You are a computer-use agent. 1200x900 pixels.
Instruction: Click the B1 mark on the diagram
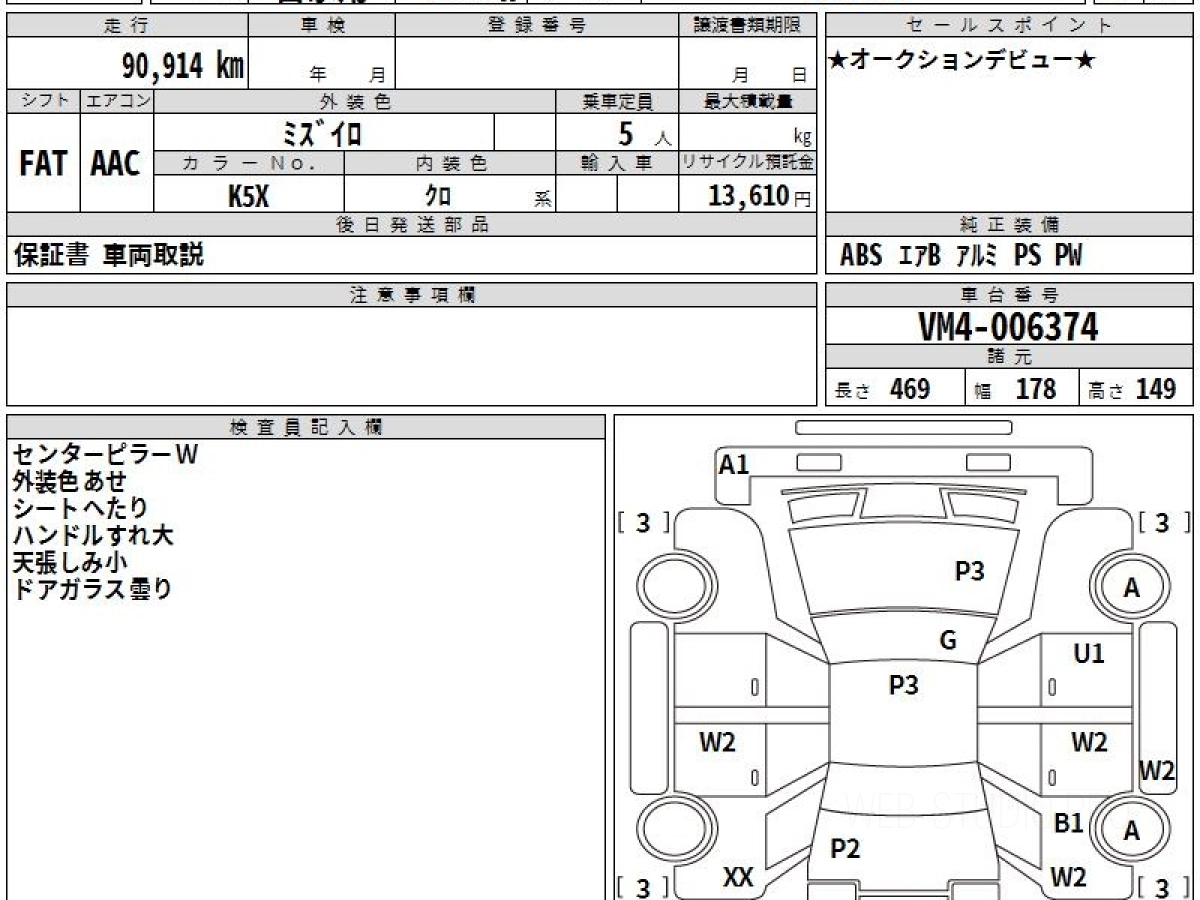click(1069, 824)
